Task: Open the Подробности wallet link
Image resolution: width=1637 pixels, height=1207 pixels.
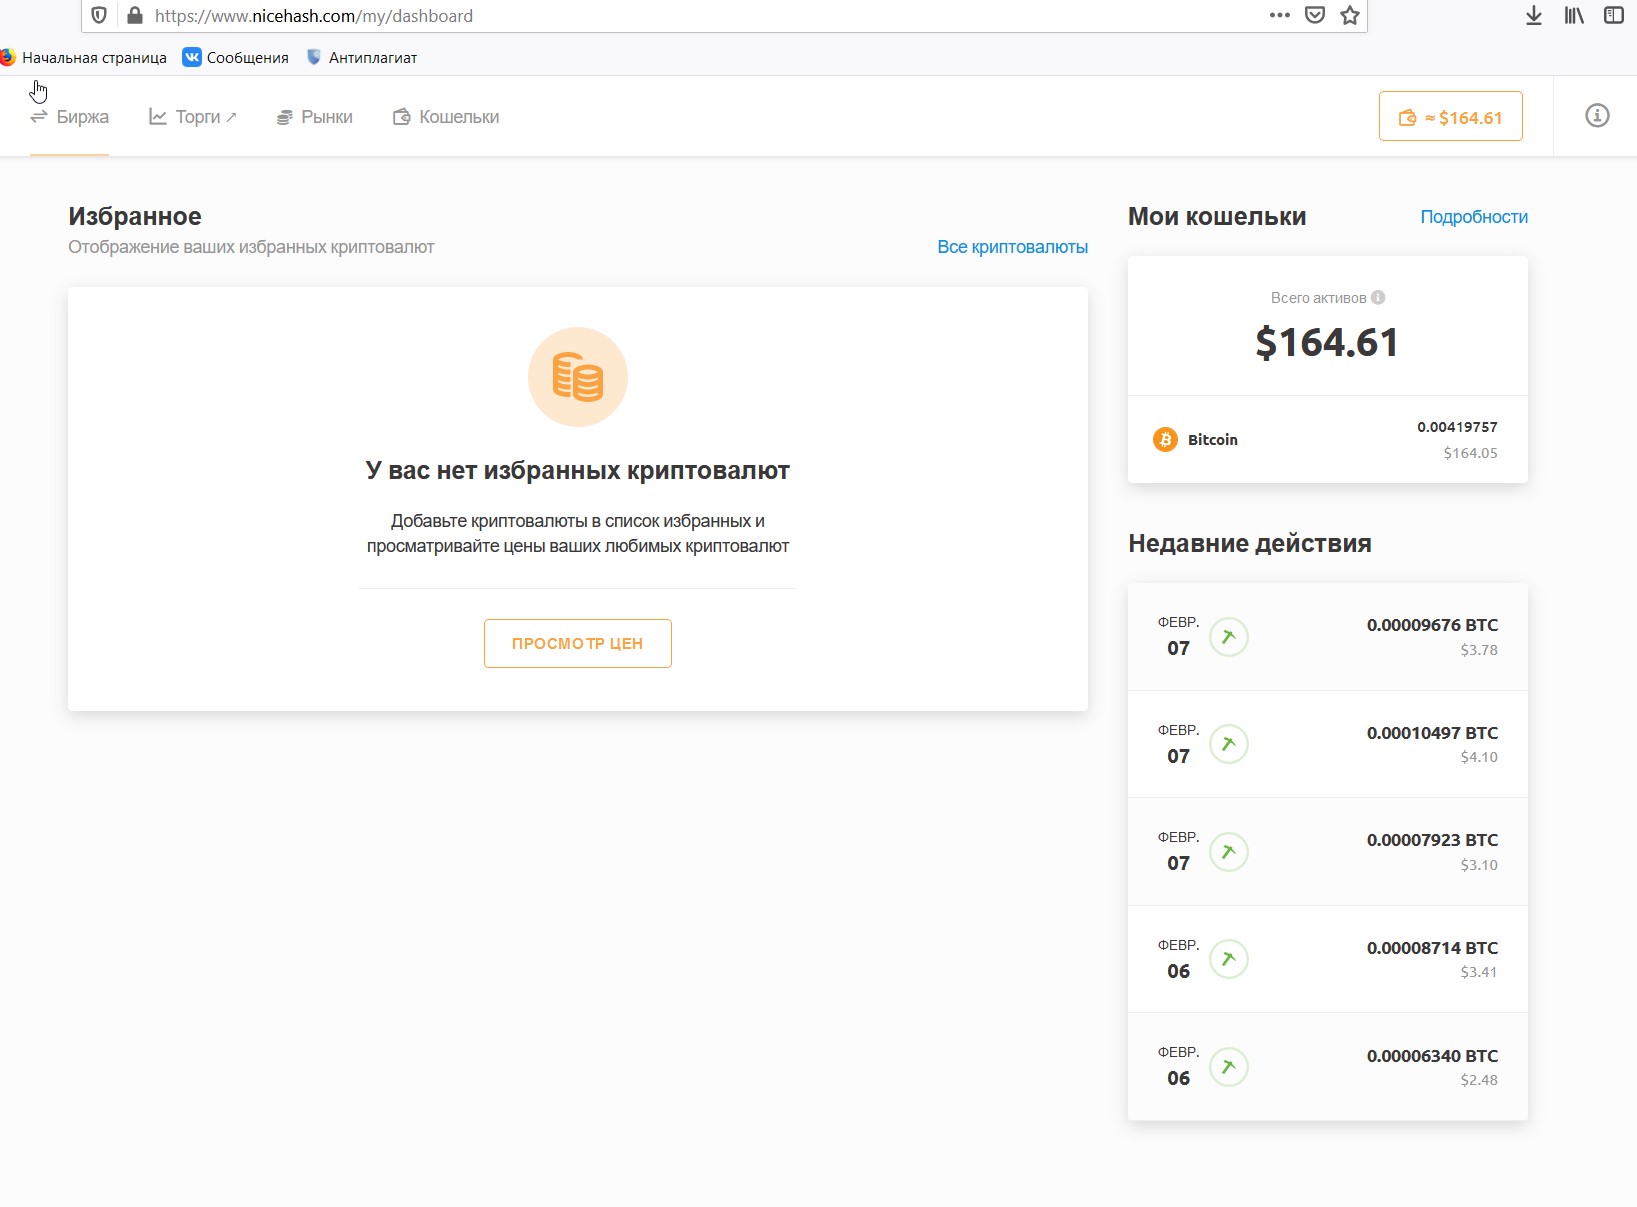Action: (1473, 217)
